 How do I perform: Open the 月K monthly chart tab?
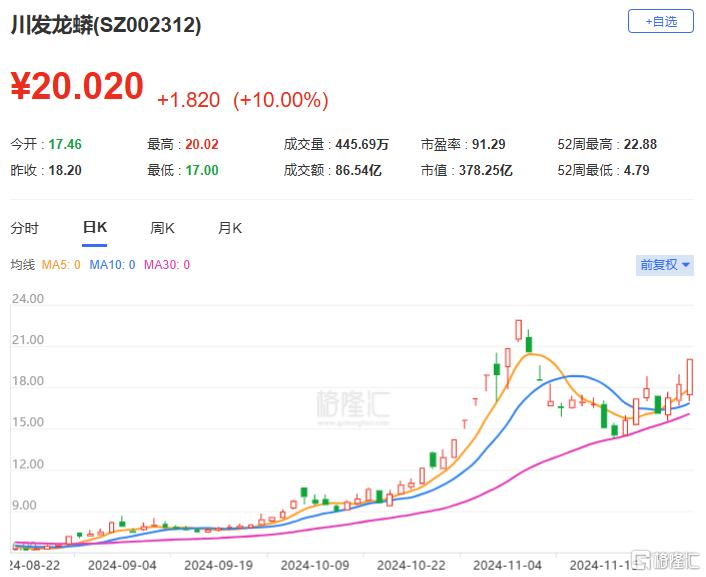[x=230, y=228]
